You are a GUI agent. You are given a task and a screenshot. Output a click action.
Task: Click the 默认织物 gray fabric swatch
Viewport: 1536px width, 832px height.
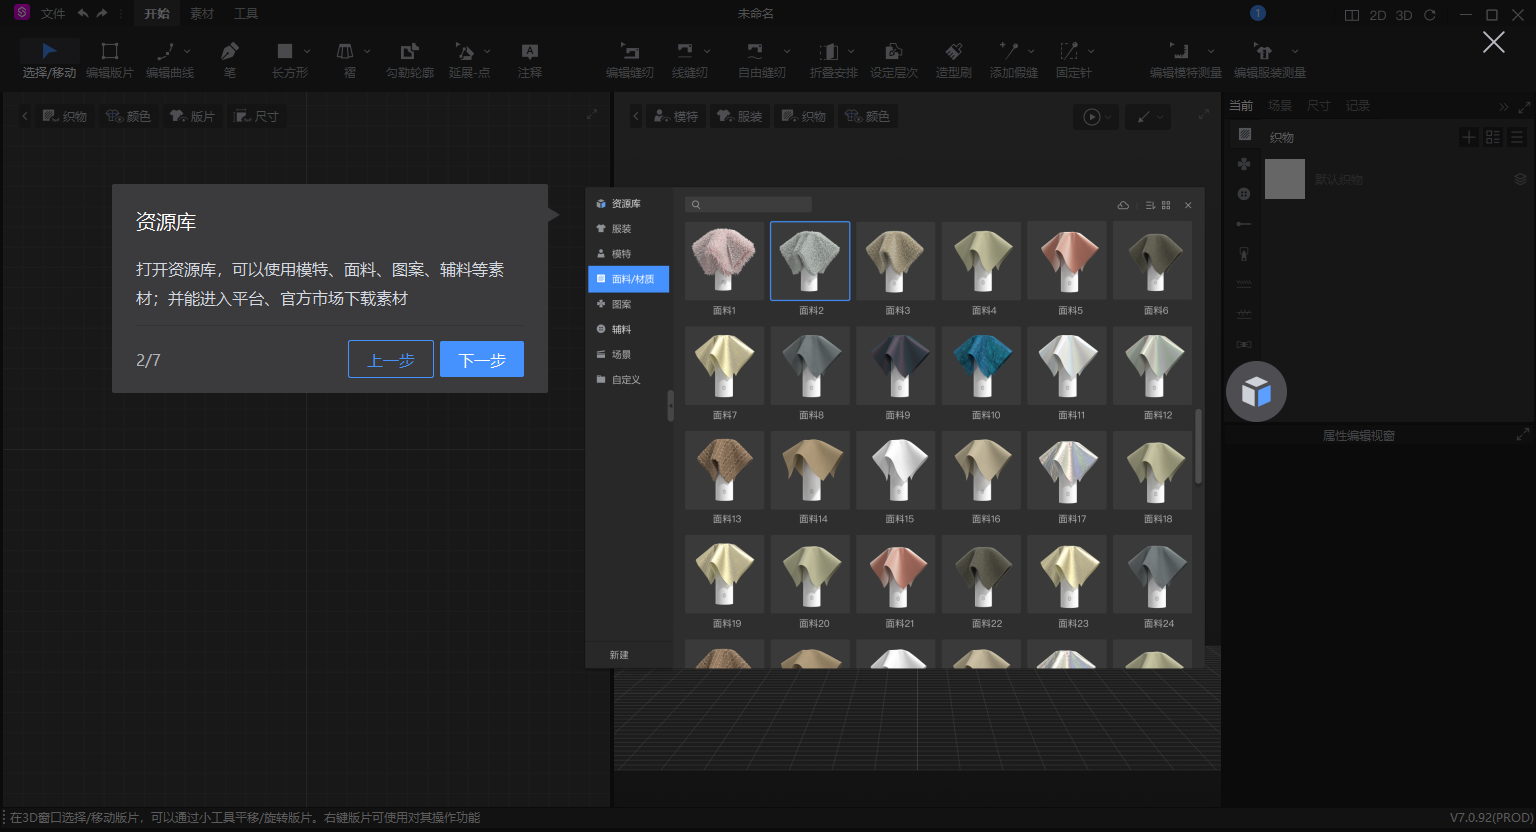[x=1285, y=178]
